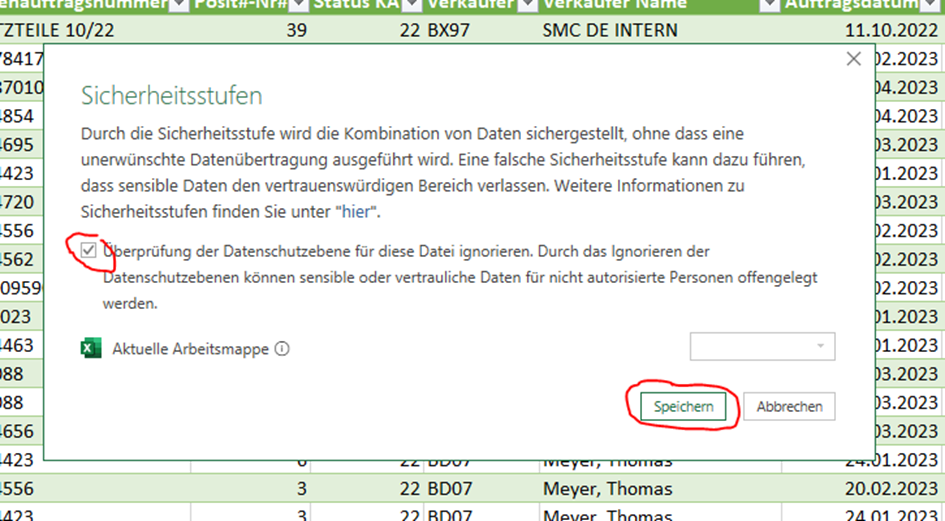Close the Sicherheitsstufen dialog with the X
This screenshot has height=521, width=945.
click(853, 59)
